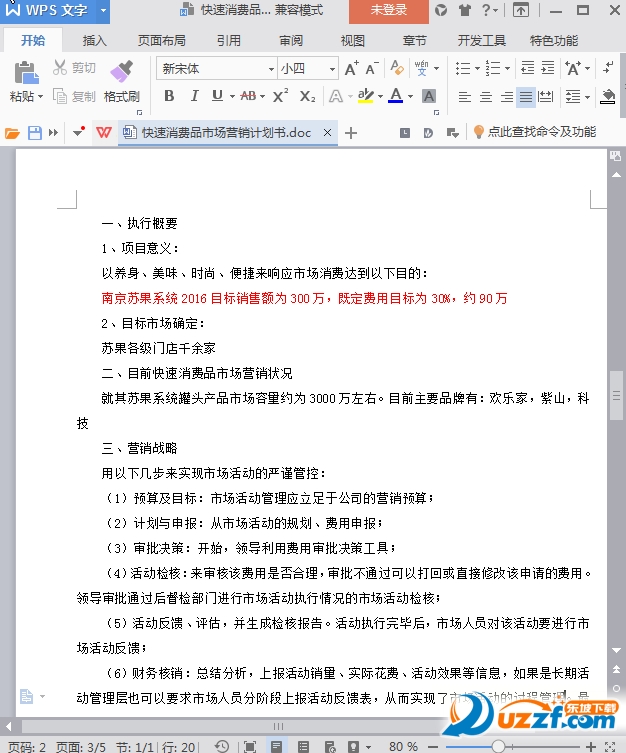
Task: Open the 审阅 ribbon tab
Action: pos(291,41)
